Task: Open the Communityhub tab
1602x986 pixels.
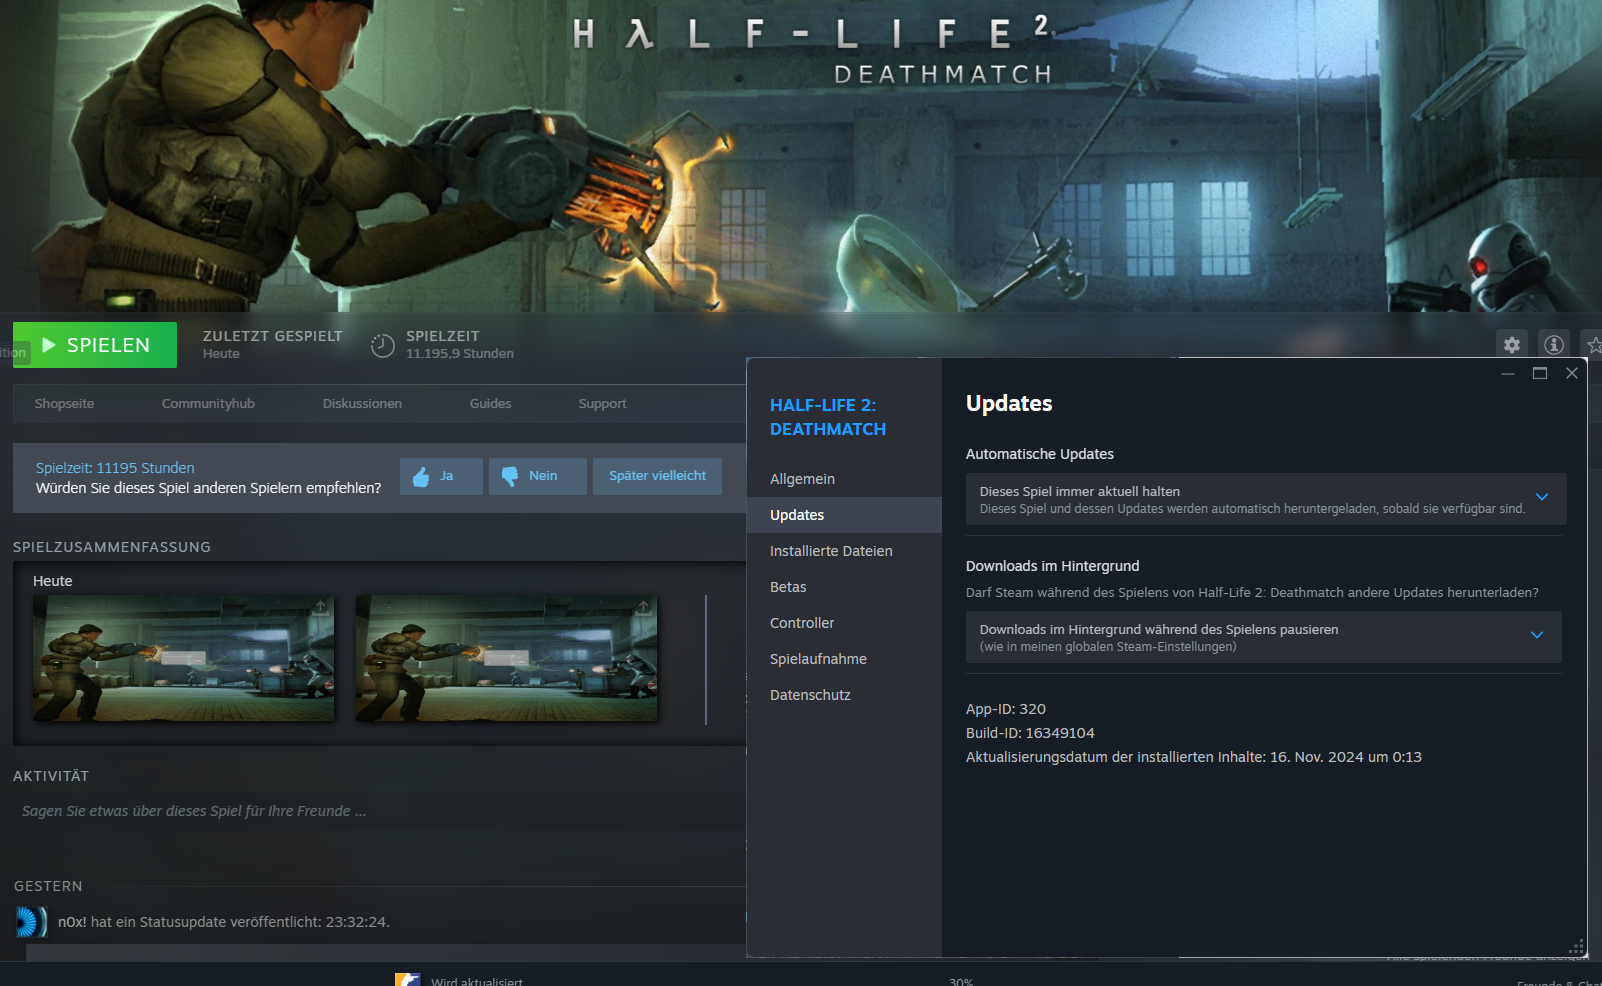Action: click(208, 404)
